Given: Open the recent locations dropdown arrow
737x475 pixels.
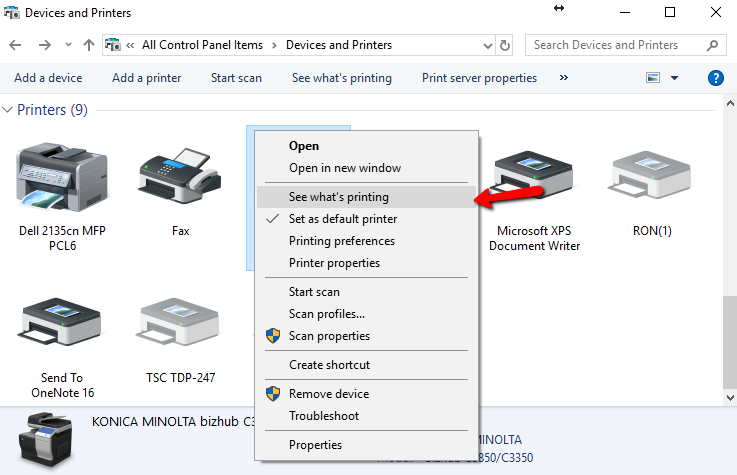Looking at the screenshot, I should click(x=68, y=45).
